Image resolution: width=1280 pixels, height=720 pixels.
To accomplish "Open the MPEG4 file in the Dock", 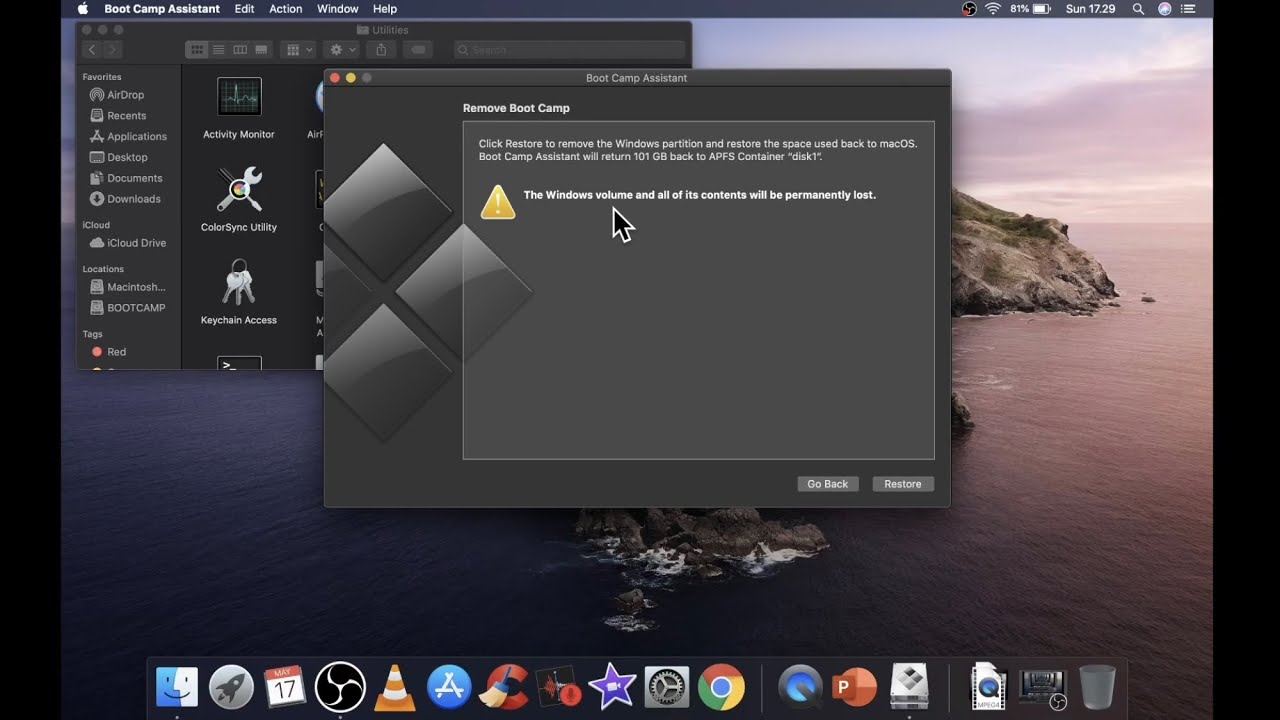I will click(988, 687).
